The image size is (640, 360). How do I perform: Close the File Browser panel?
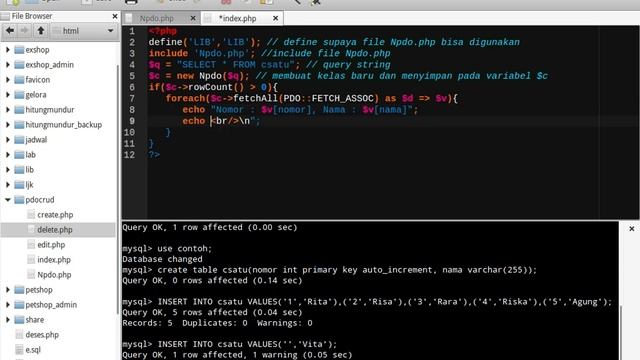tap(115, 16)
